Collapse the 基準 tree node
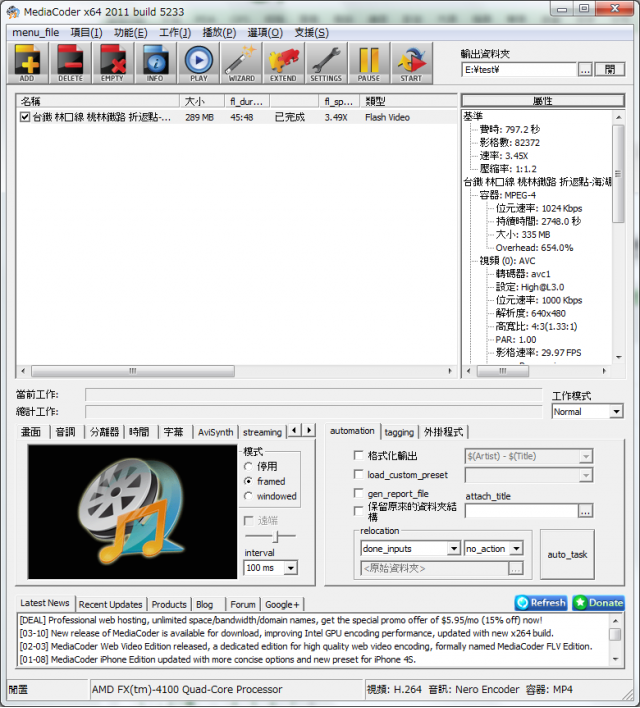The image size is (640, 708). click(473, 116)
